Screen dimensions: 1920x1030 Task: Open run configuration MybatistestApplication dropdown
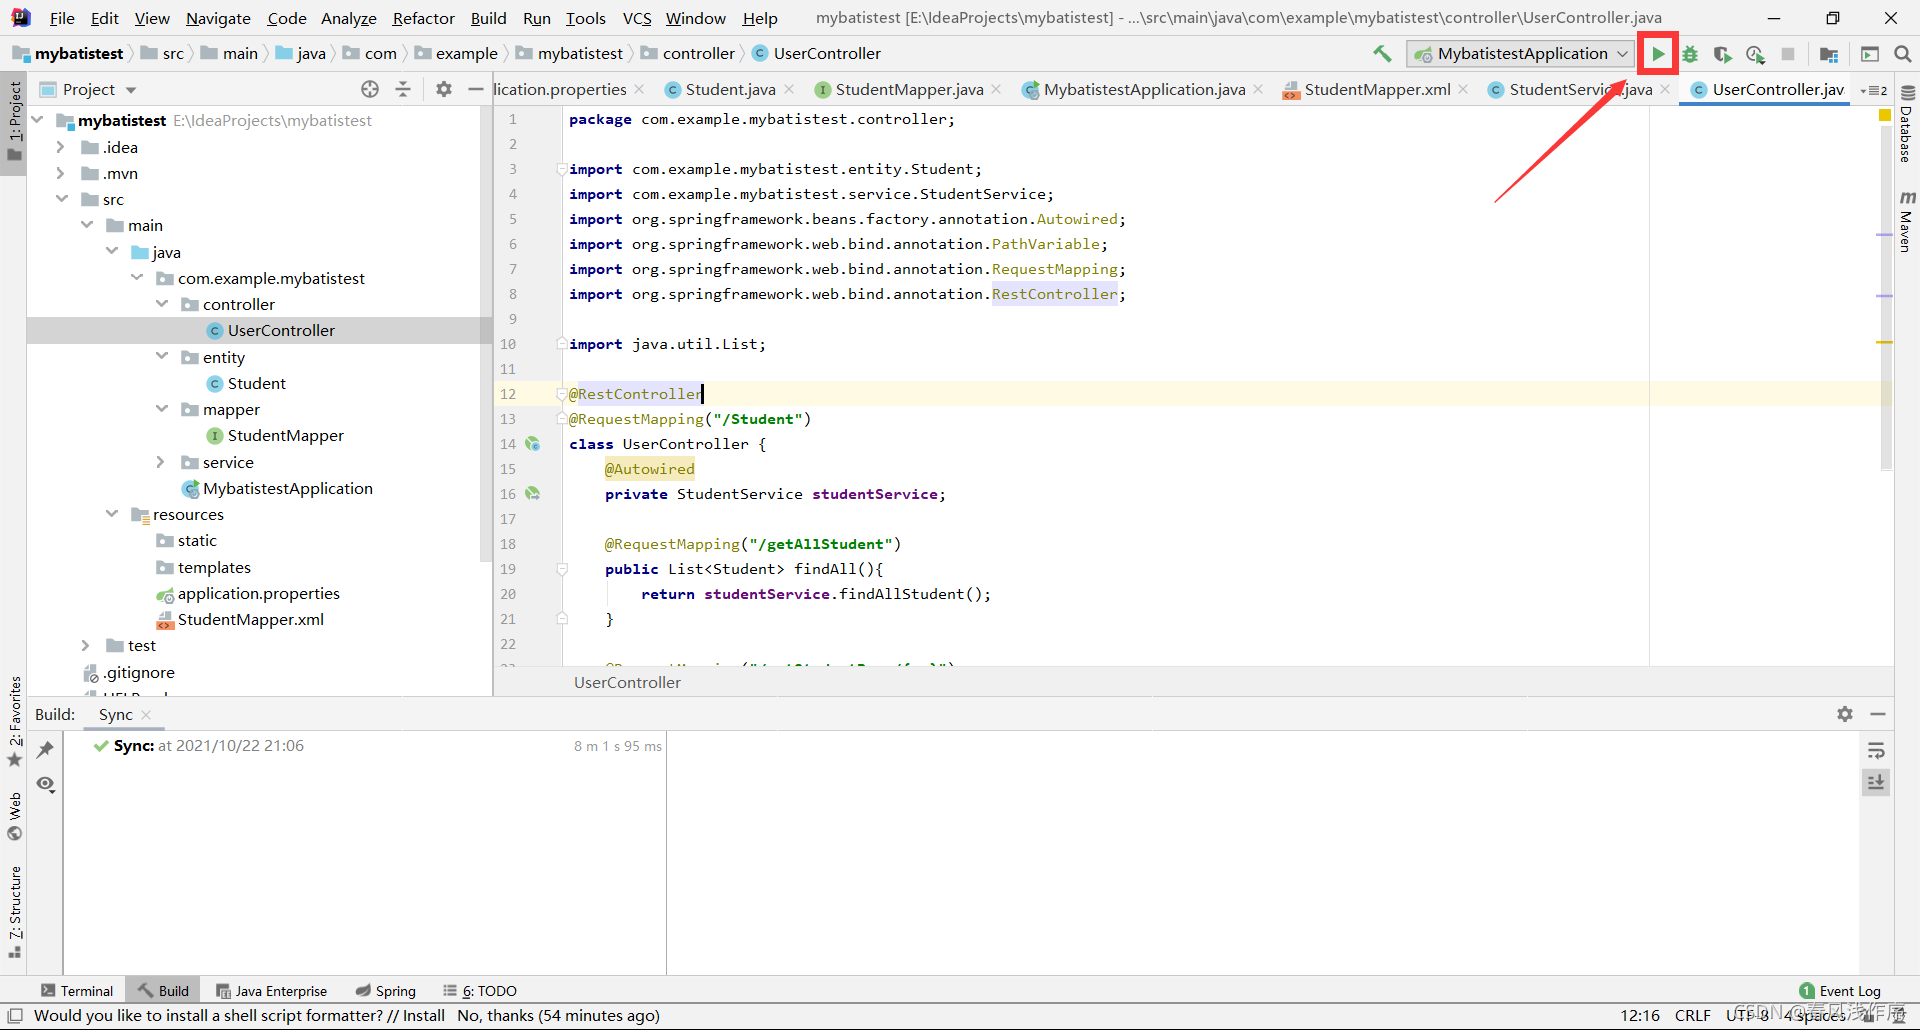coord(1519,54)
